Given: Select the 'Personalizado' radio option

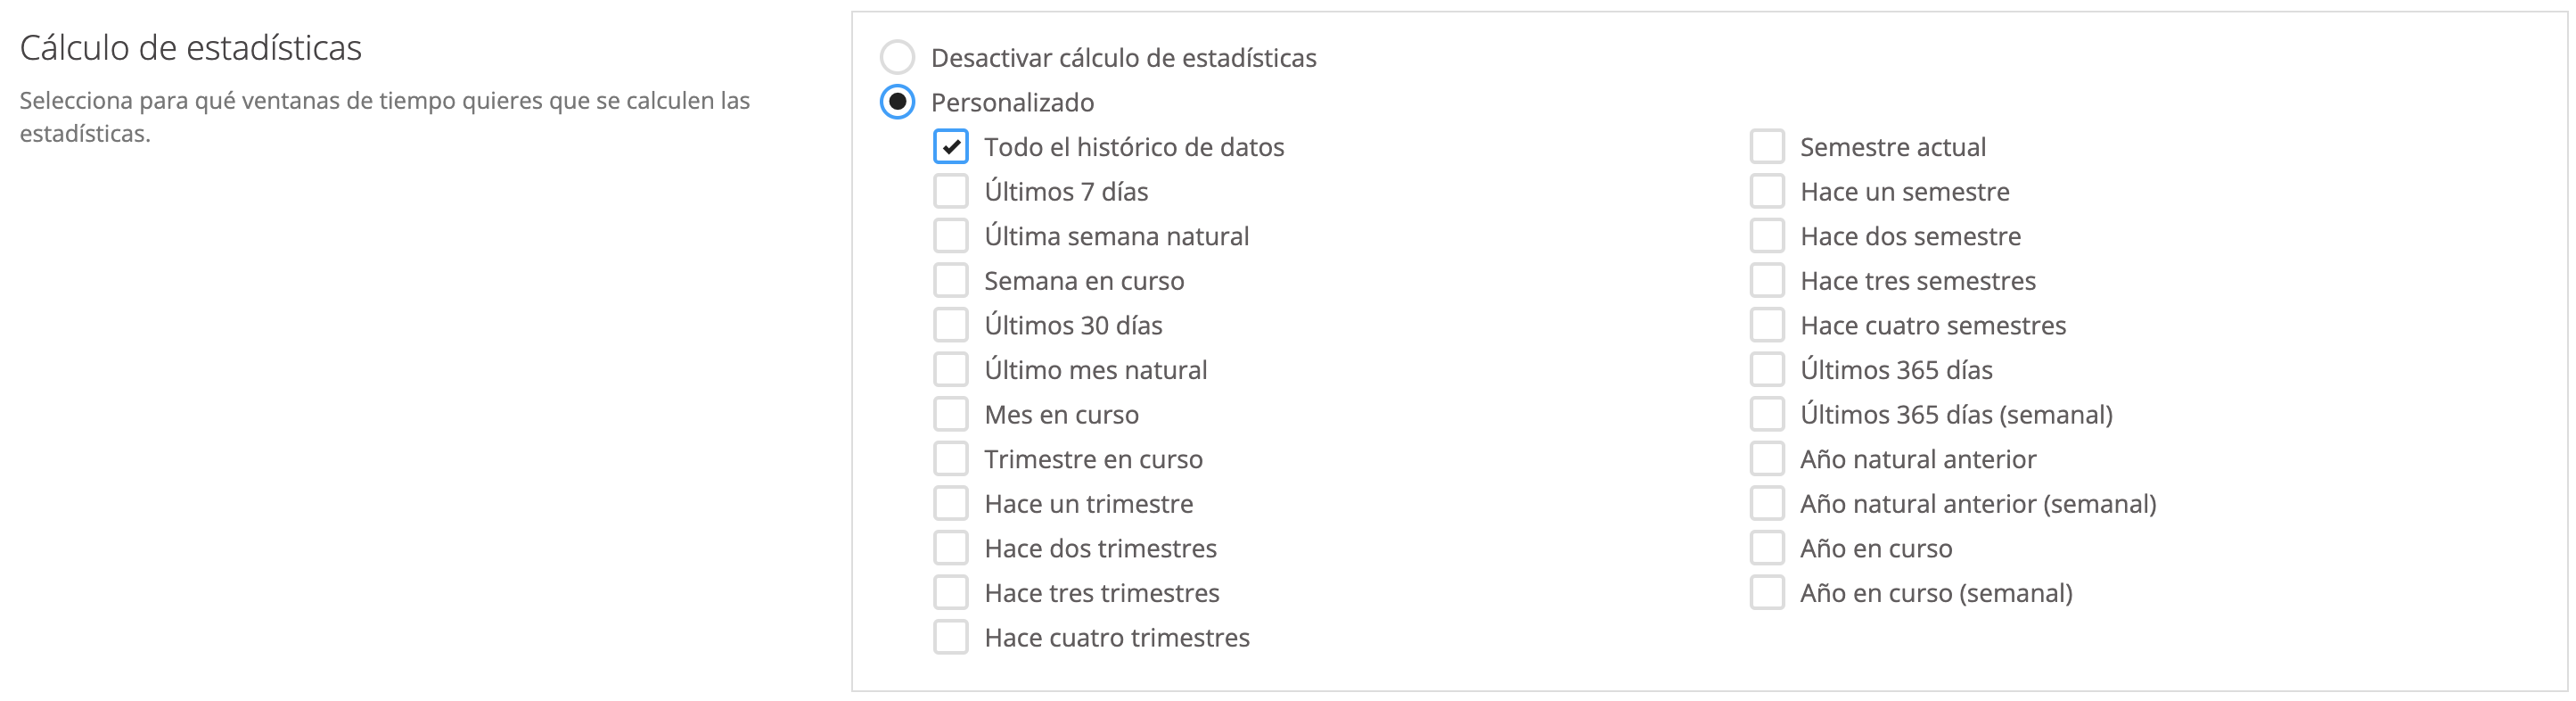Looking at the screenshot, I should pyautogui.click(x=897, y=102).
